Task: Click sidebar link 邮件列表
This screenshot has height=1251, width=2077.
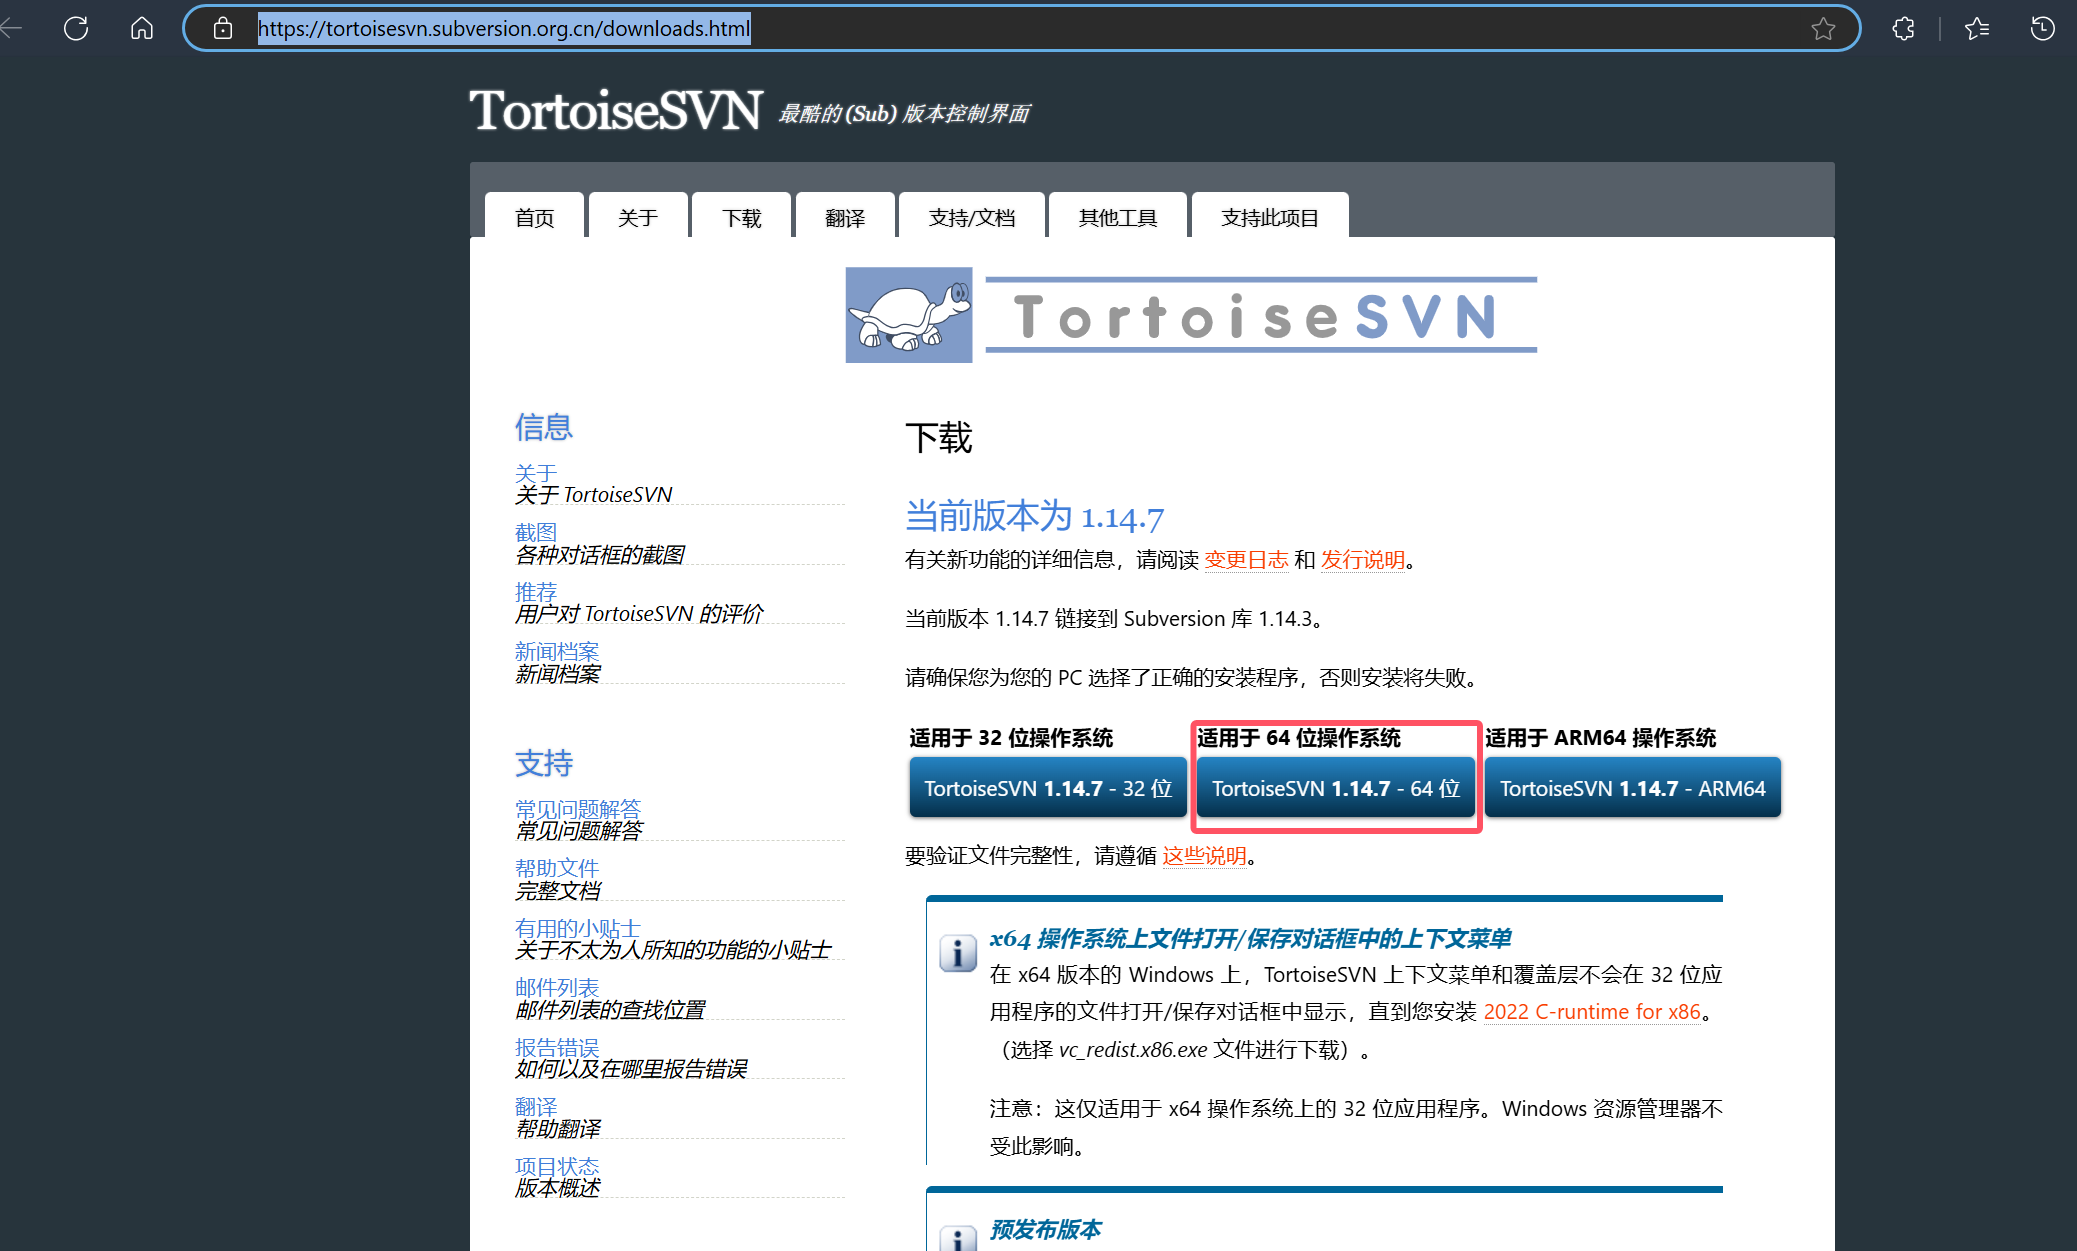Action: [x=557, y=987]
